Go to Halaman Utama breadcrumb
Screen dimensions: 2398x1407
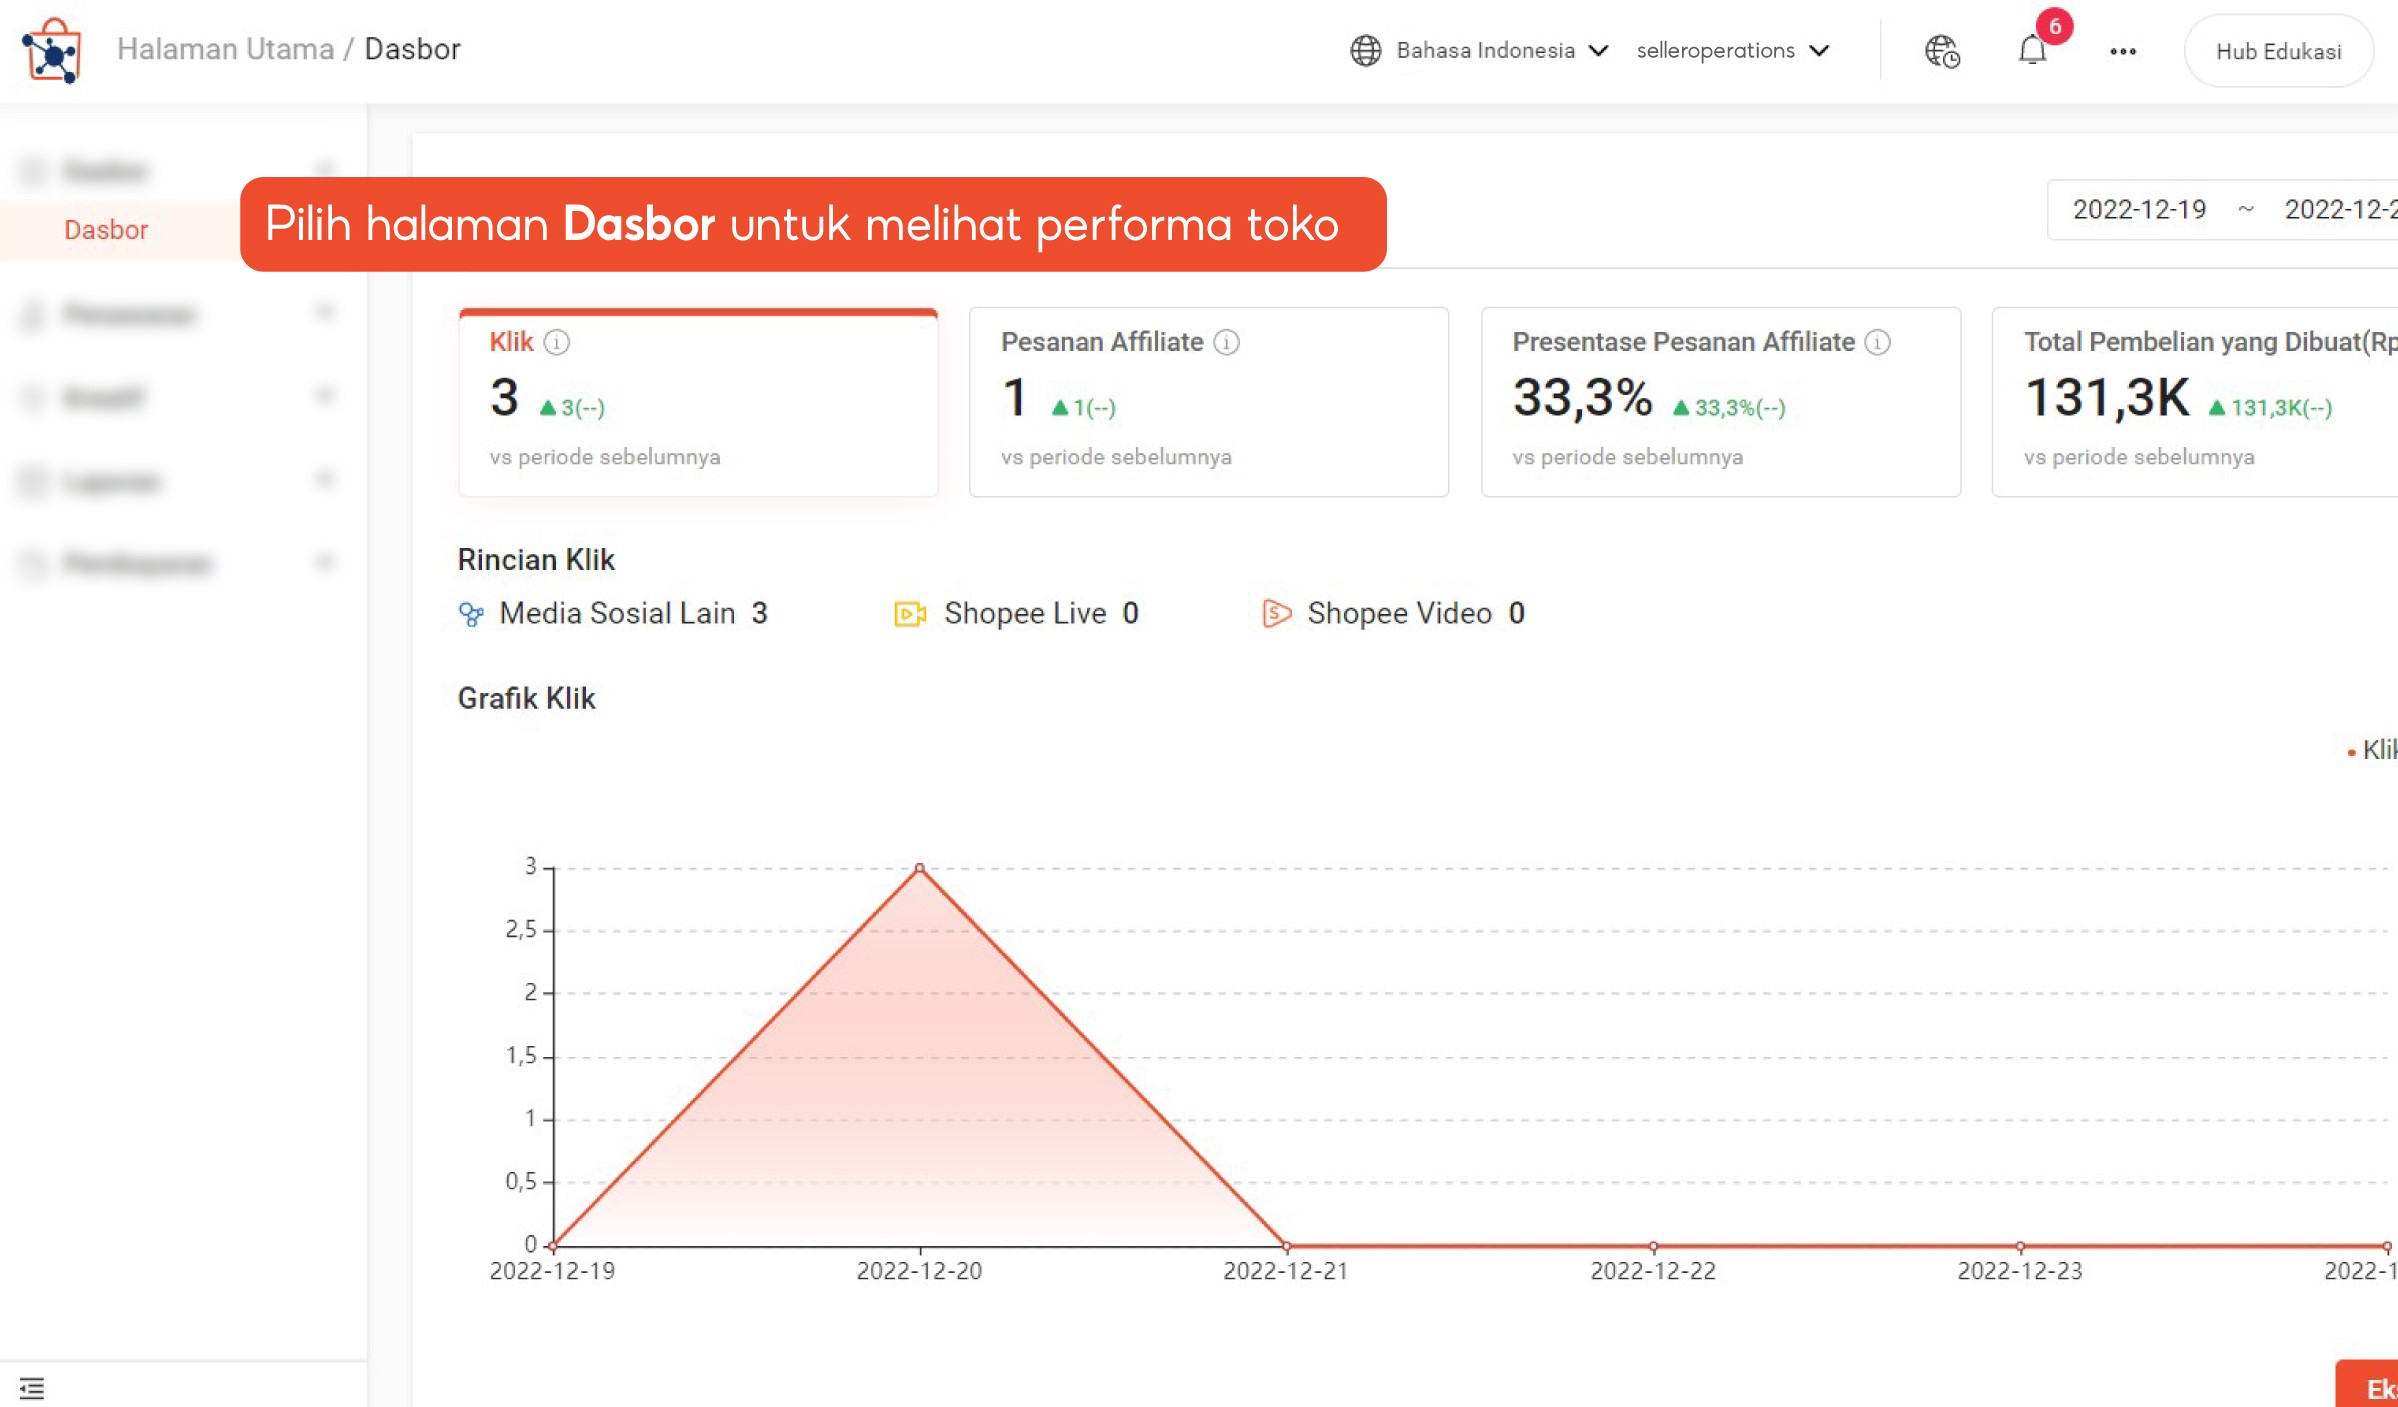point(225,48)
